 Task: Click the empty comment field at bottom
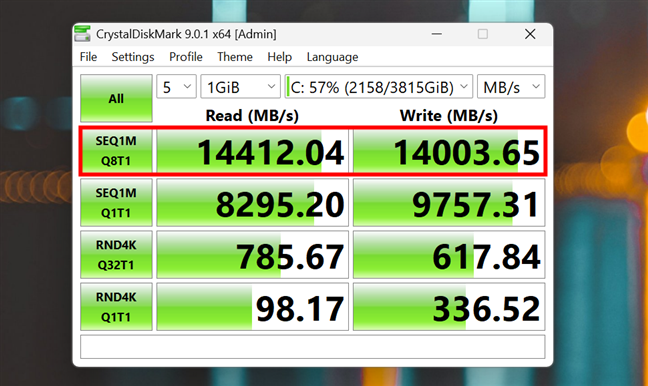coord(312,346)
